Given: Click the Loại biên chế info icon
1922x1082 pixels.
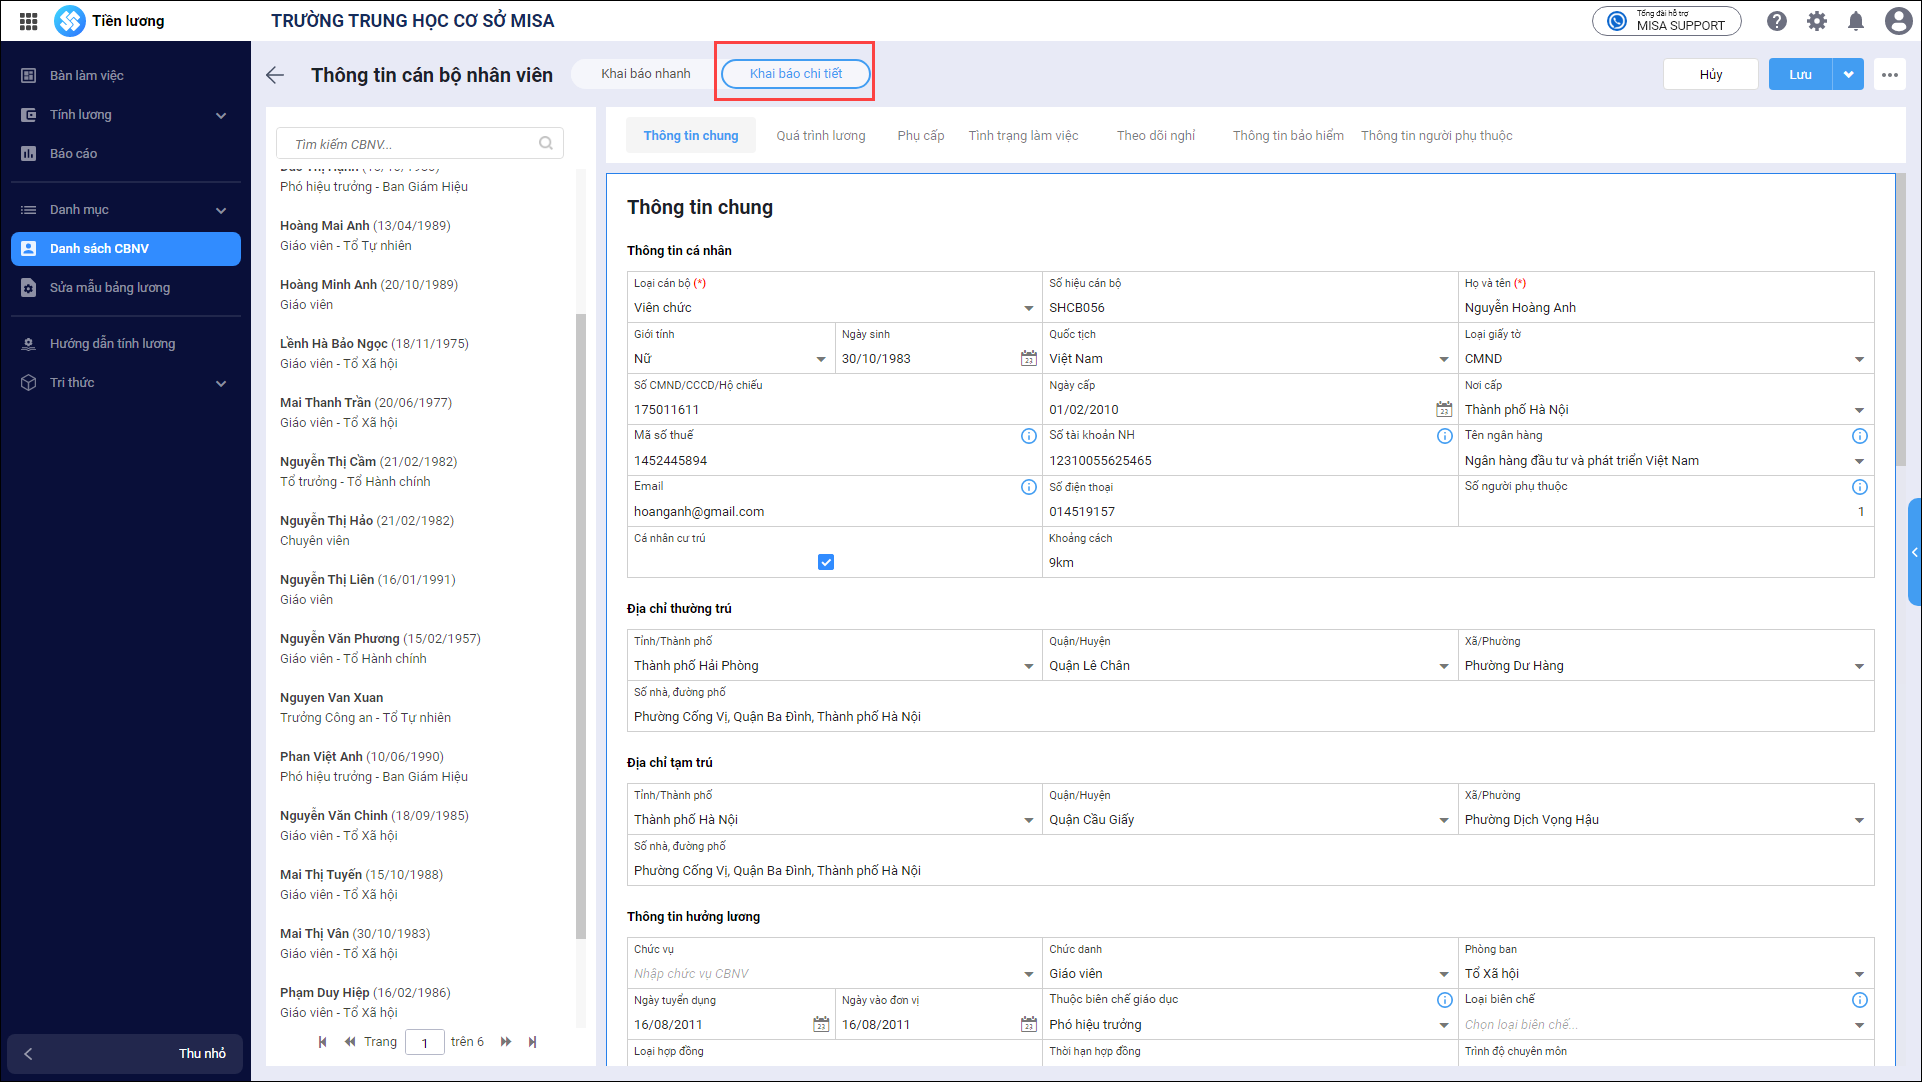Looking at the screenshot, I should 1859,1000.
